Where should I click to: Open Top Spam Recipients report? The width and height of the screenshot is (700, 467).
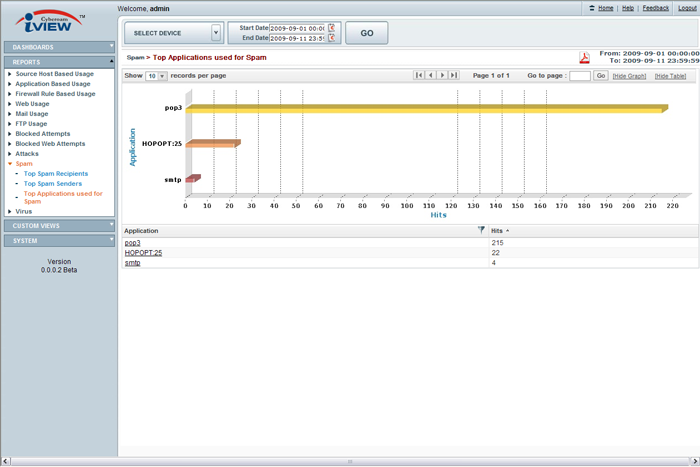(56, 174)
